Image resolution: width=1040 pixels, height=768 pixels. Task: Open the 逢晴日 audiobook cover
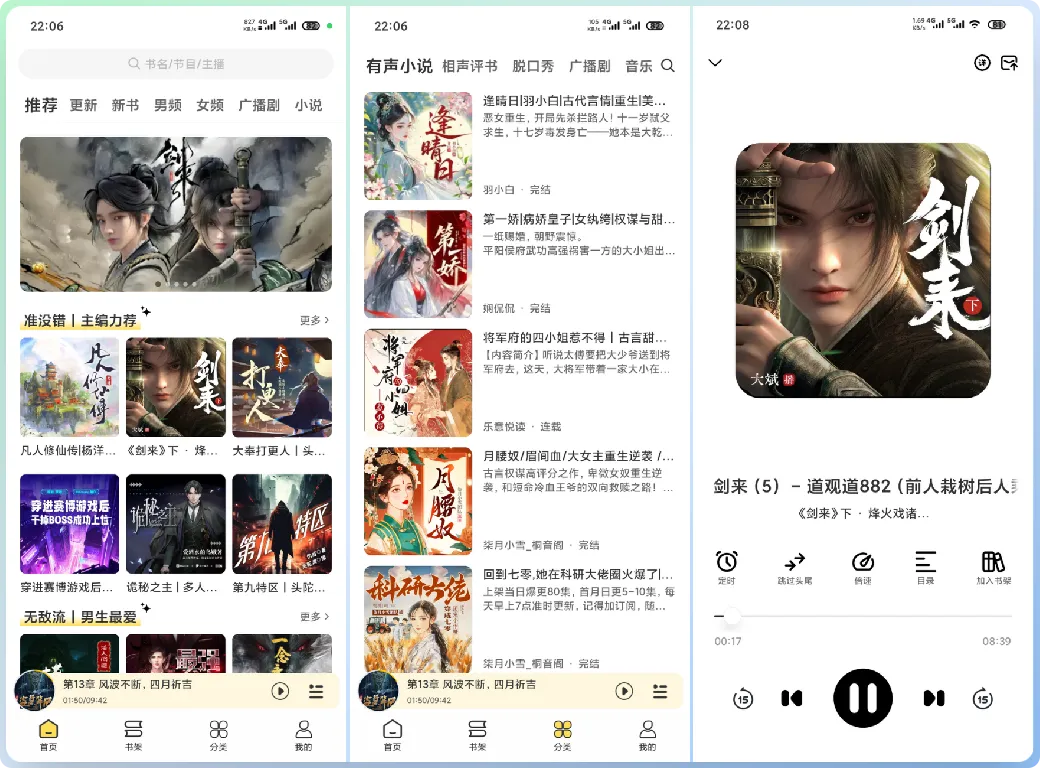coord(418,146)
